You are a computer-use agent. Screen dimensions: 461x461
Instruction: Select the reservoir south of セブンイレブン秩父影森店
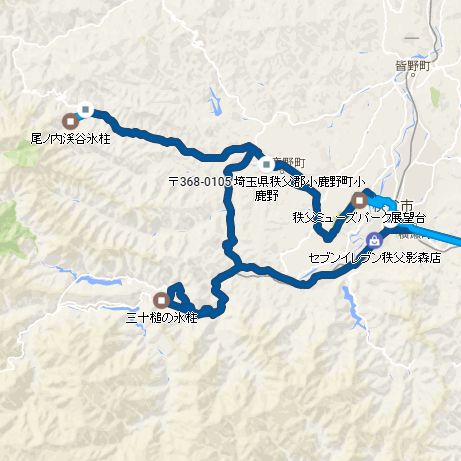pyautogui.click(x=353, y=307)
